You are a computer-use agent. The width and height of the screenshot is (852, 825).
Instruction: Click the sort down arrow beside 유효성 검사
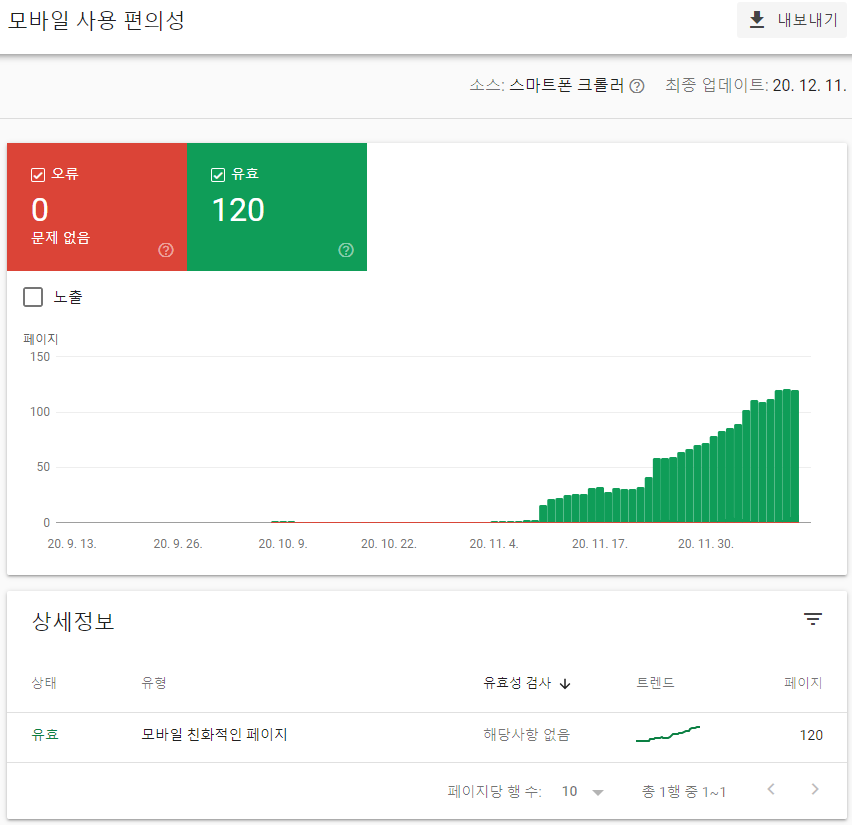click(565, 684)
